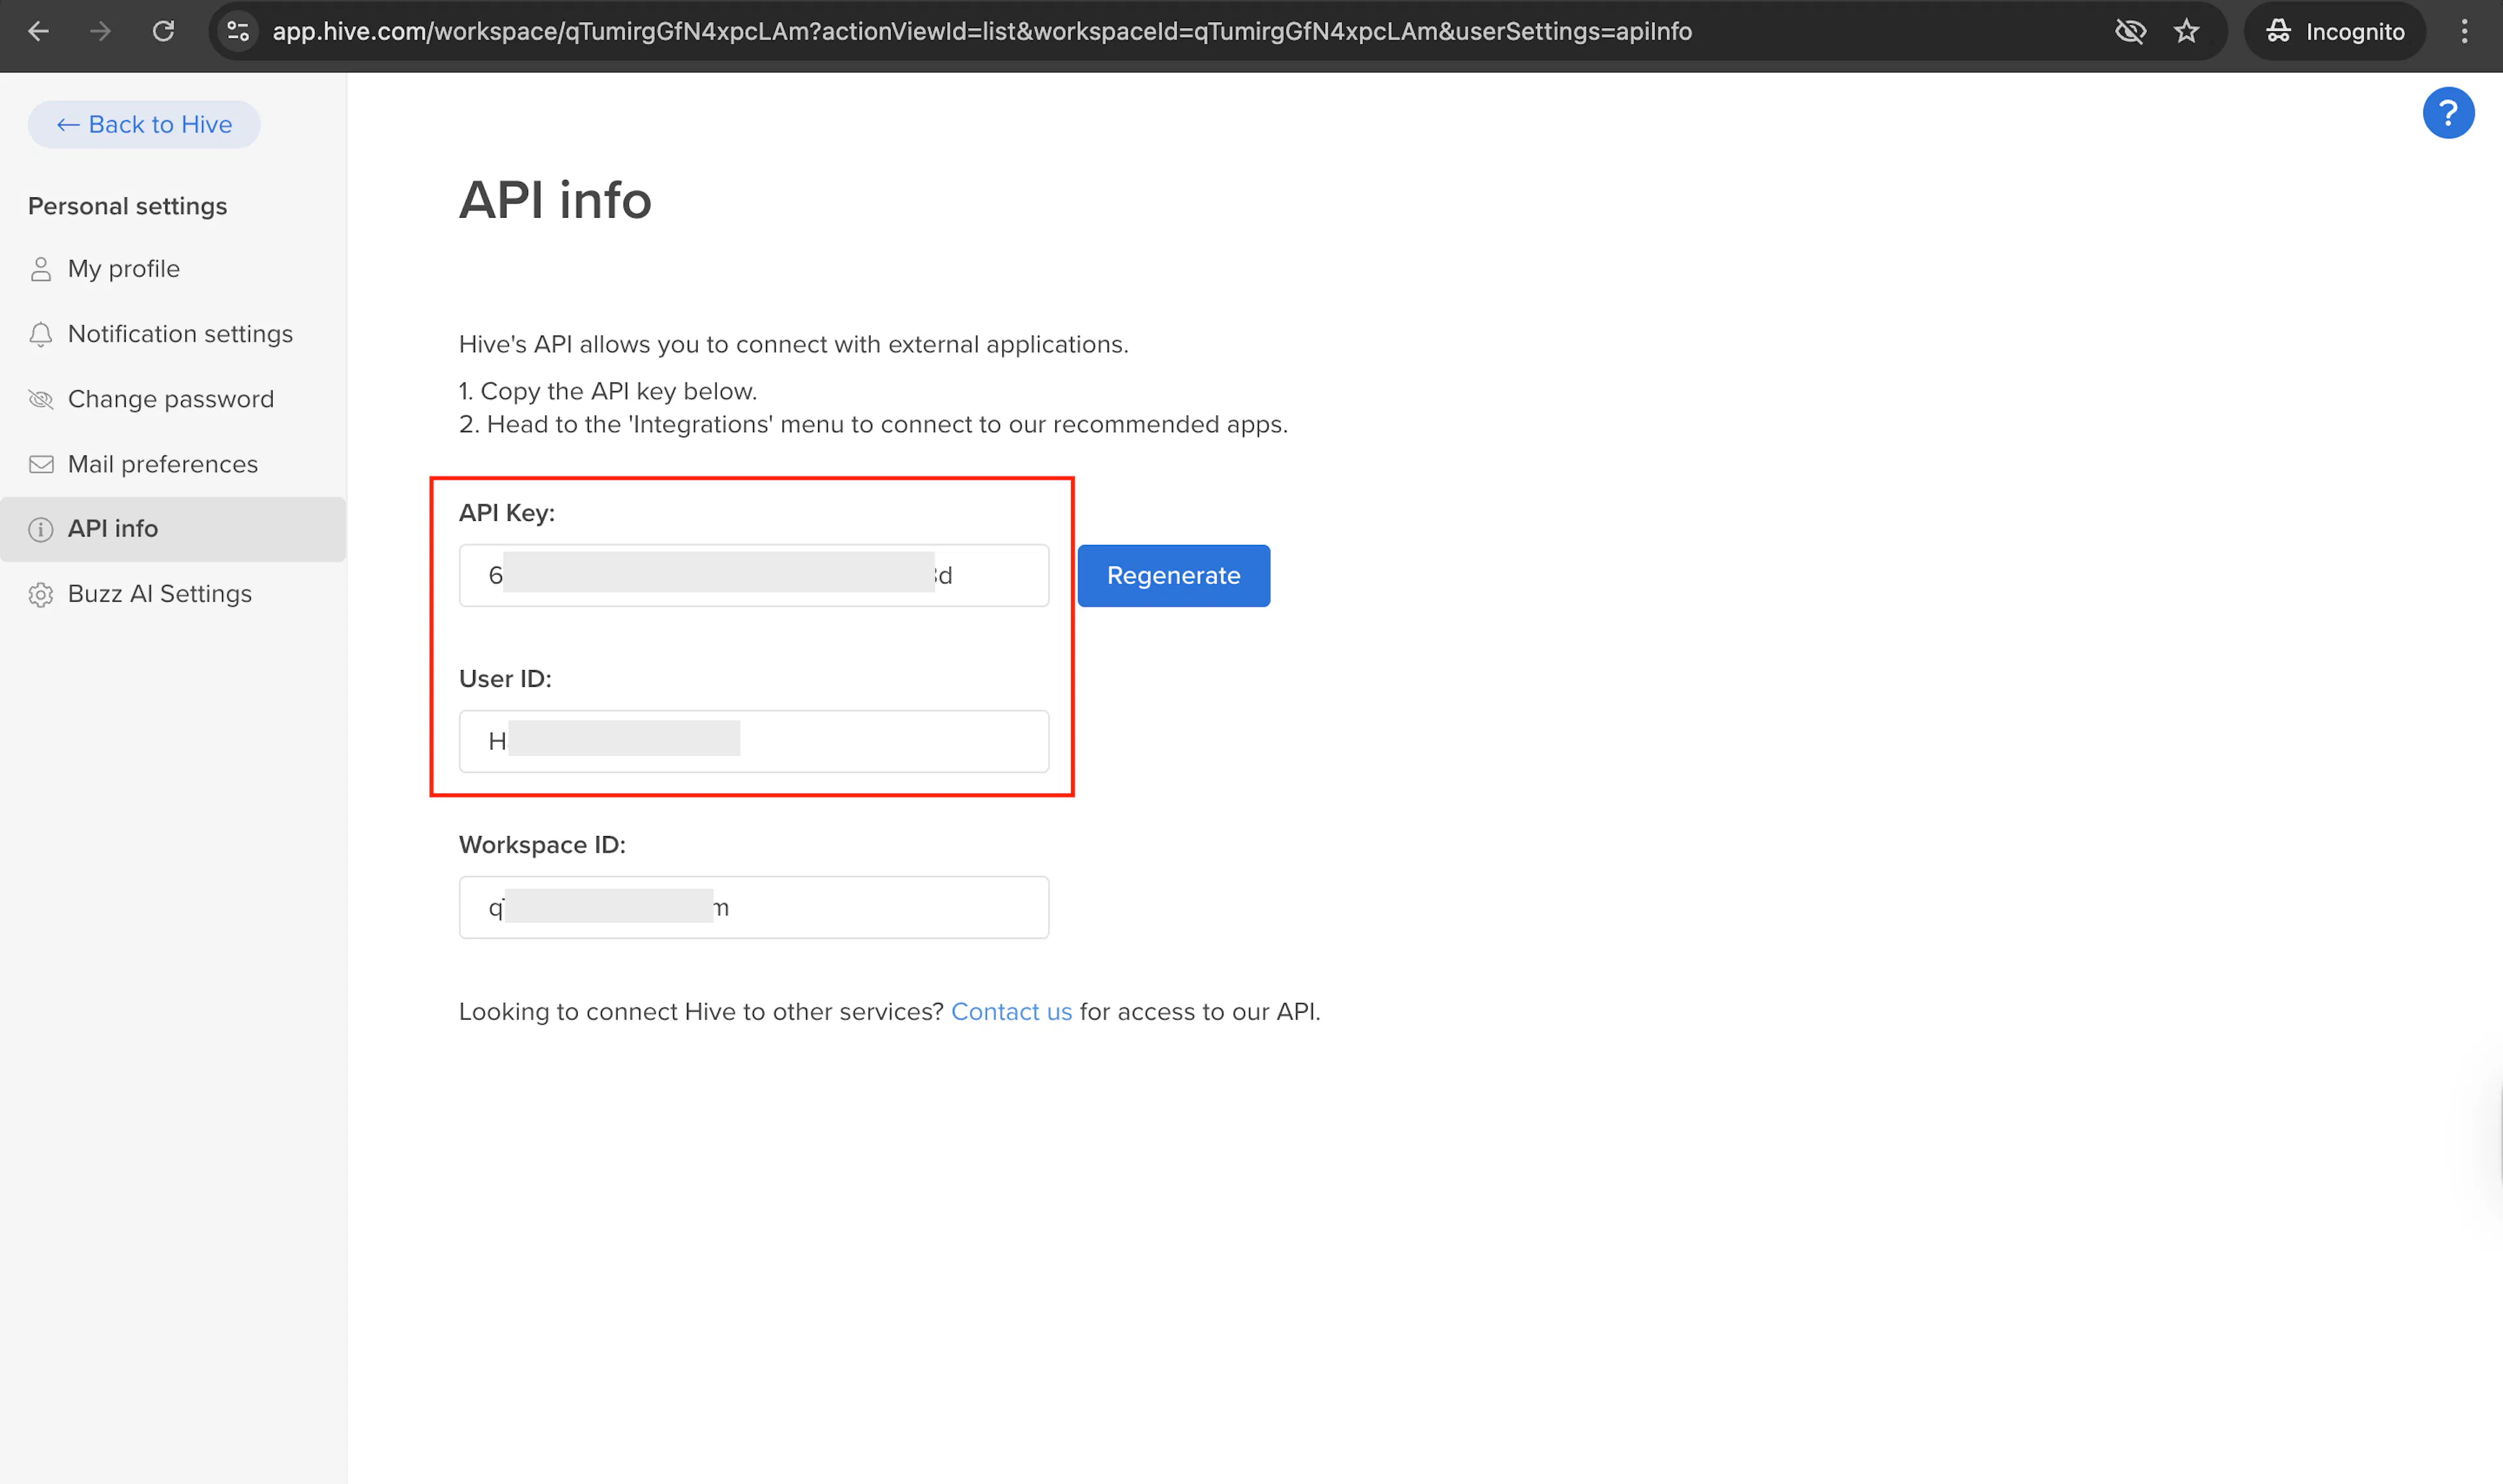Click the blue help question mark icon
Viewport: 2503px width, 1484px height.
coord(2447,113)
